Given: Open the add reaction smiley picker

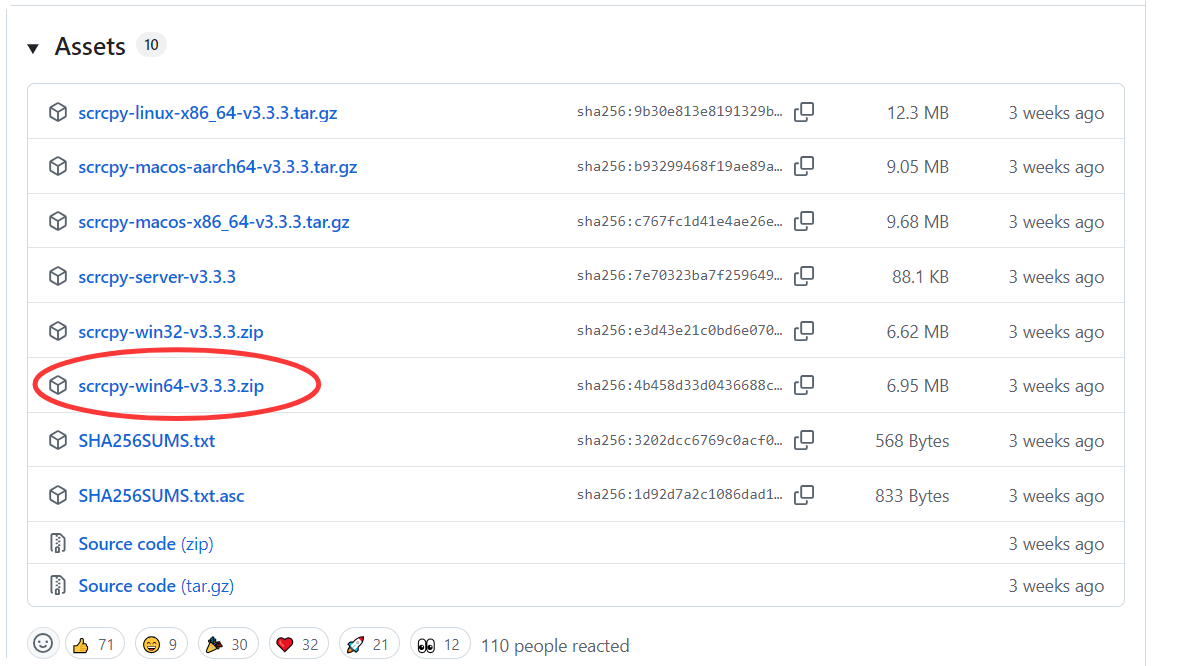Looking at the screenshot, I should point(43,644).
